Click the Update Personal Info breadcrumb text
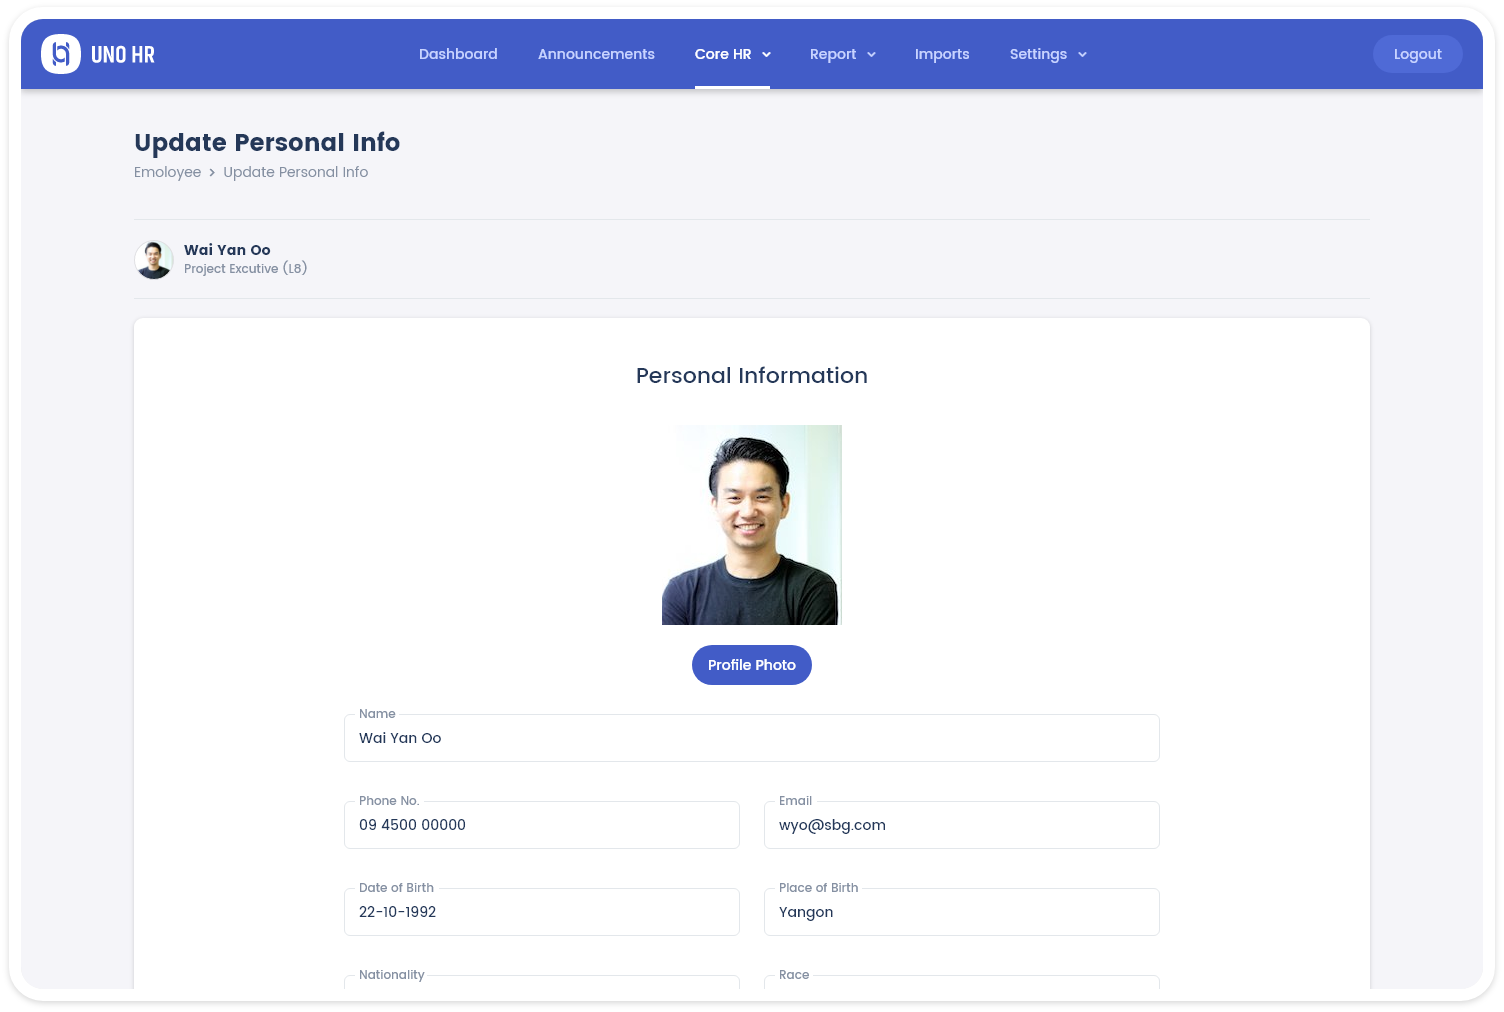The image size is (1504, 1012). (295, 172)
